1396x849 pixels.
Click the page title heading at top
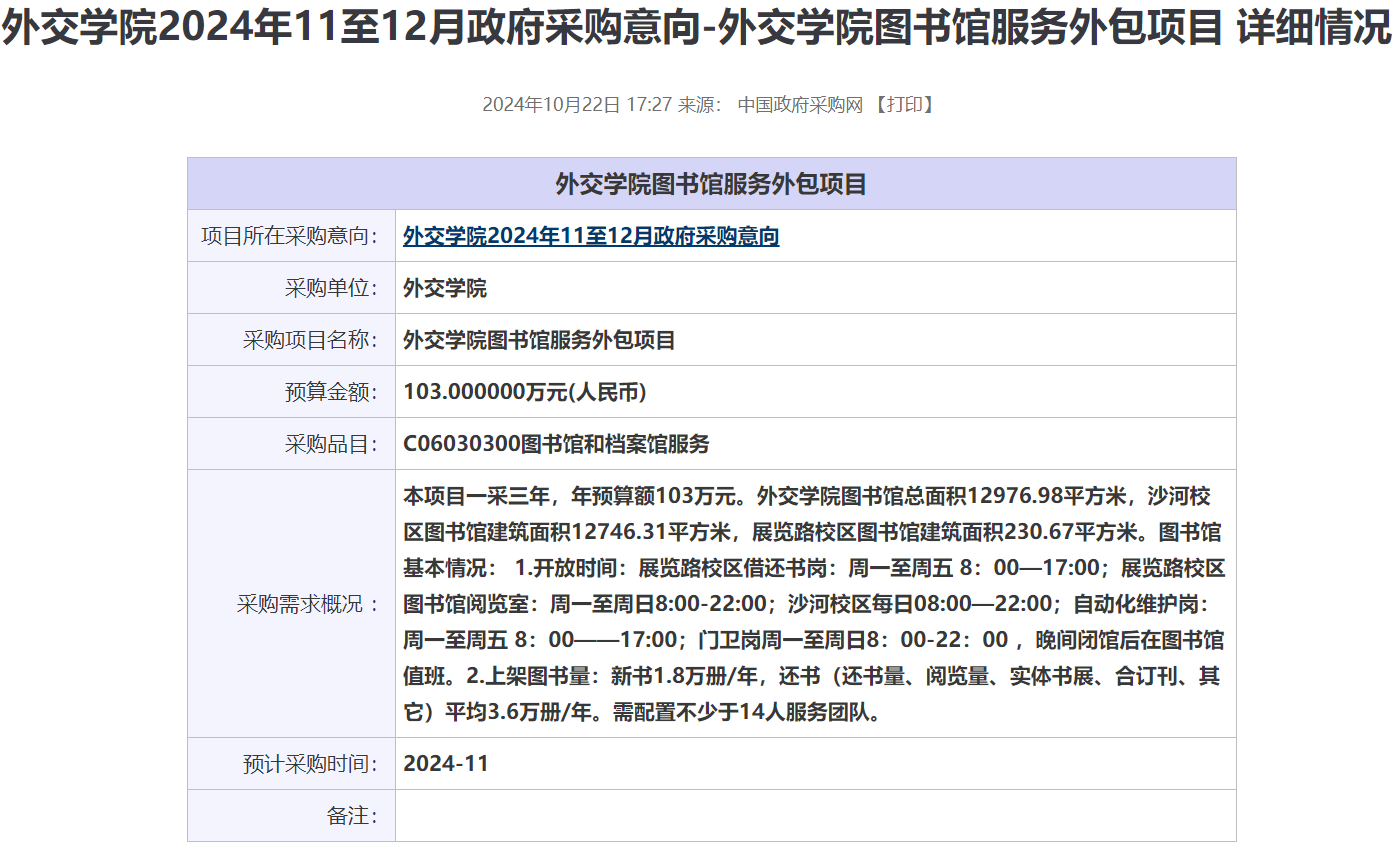pos(697,30)
